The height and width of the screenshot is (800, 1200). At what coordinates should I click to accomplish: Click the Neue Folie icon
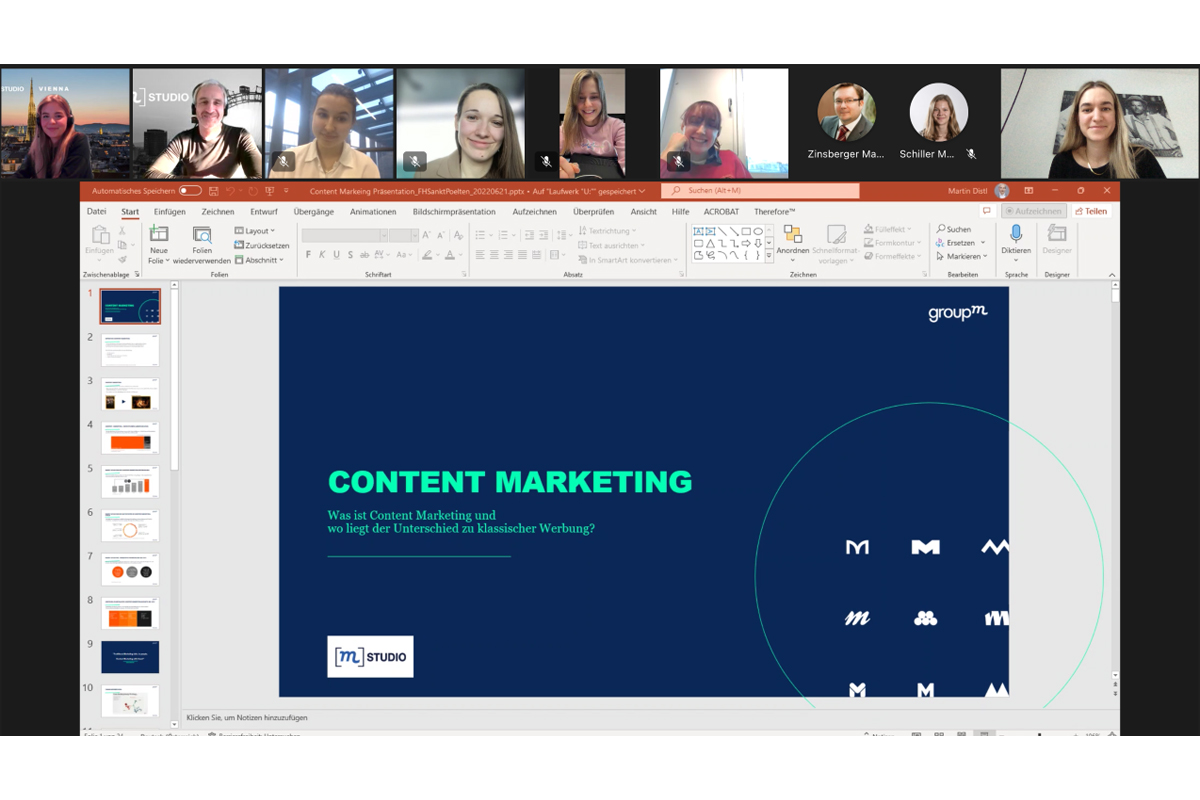[x=158, y=235]
